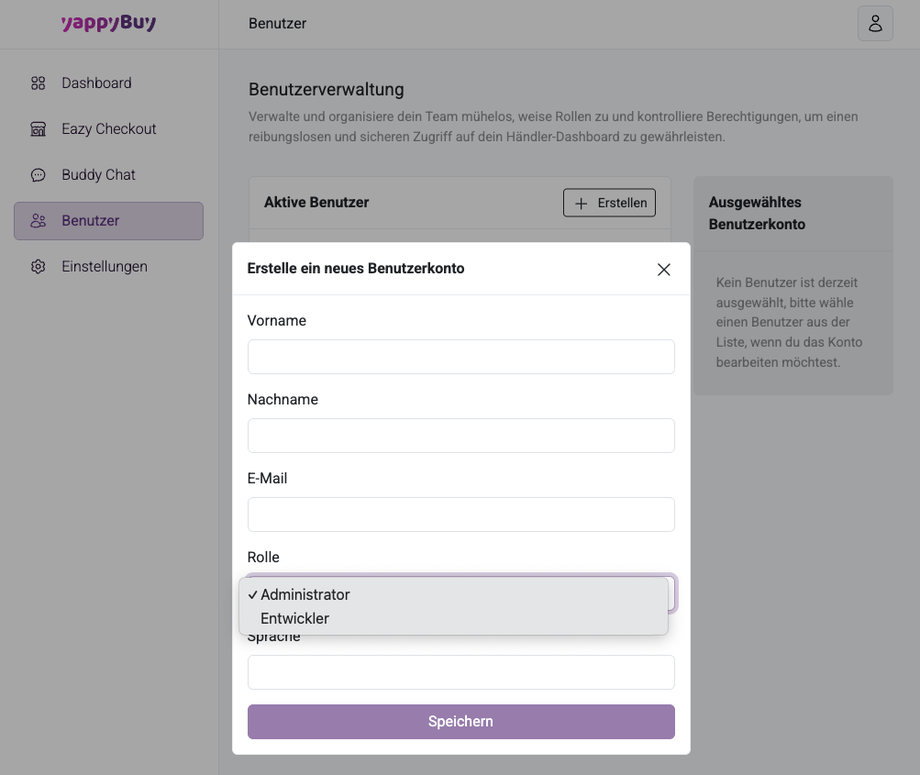
Task: Click the plus icon on Erstellen
Action: pyautogui.click(x=581, y=203)
